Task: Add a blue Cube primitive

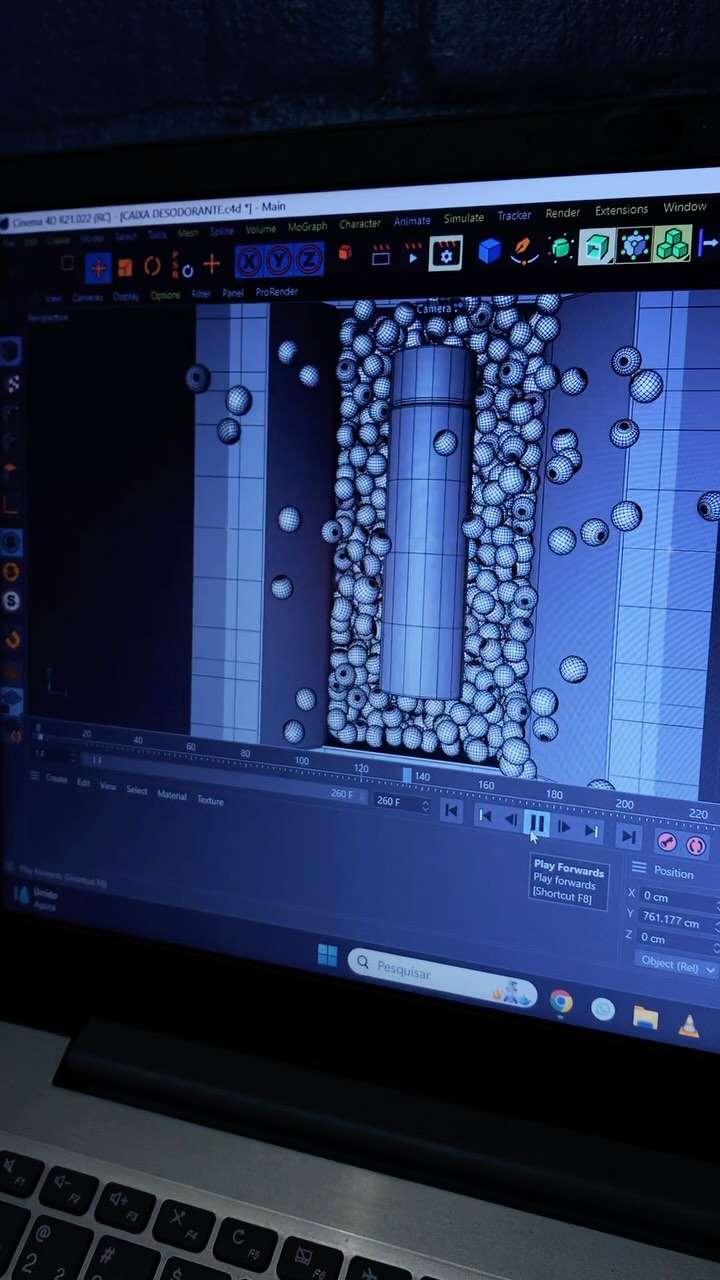Action: pos(489,250)
